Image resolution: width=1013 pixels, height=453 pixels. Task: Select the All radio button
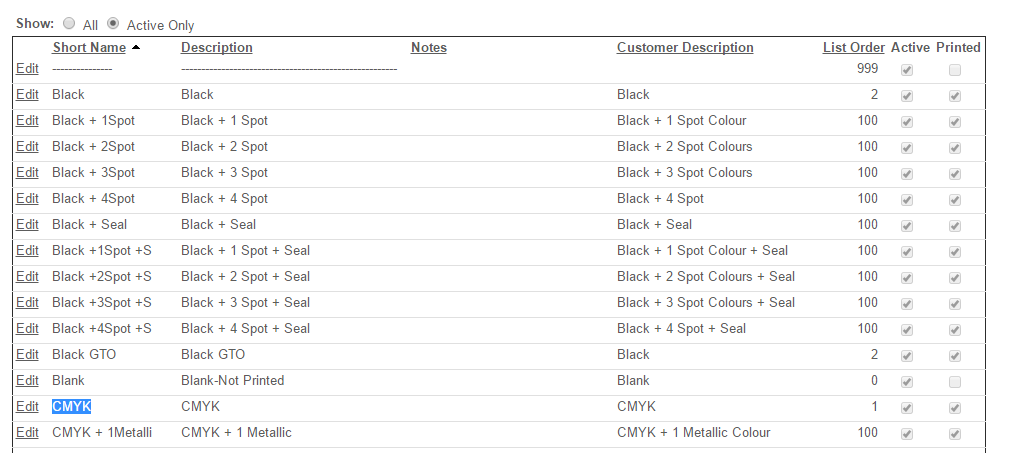pyautogui.click(x=69, y=23)
